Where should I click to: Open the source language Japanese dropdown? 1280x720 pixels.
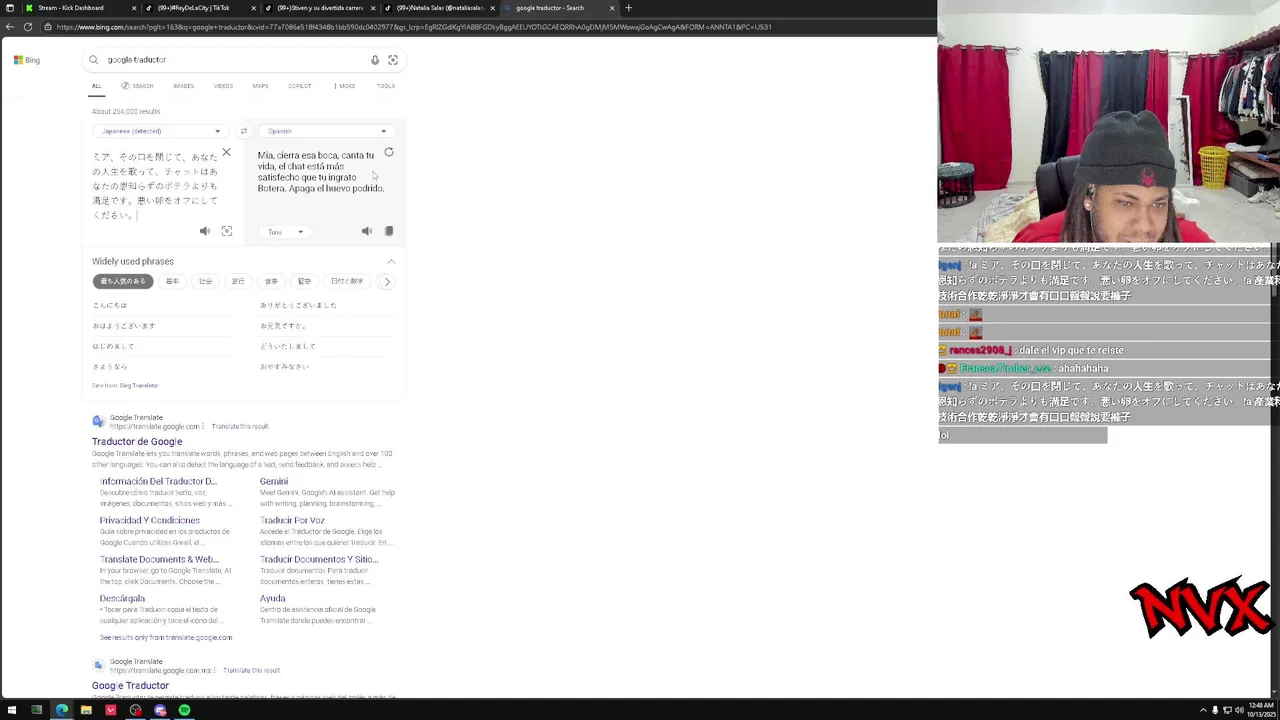160,131
